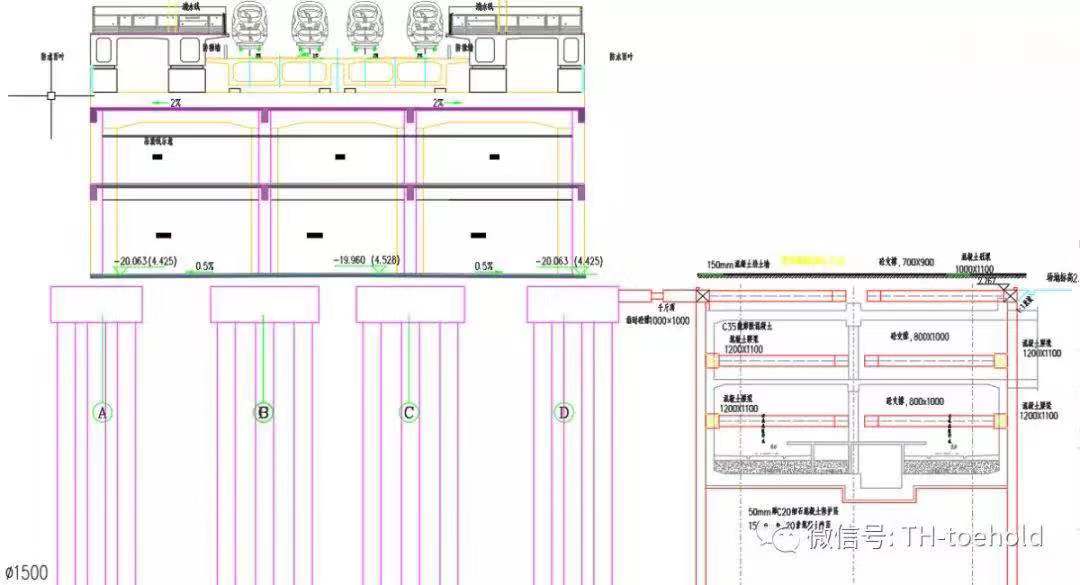
Task: Click the axis bubble labeled A
Action: point(102,412)
